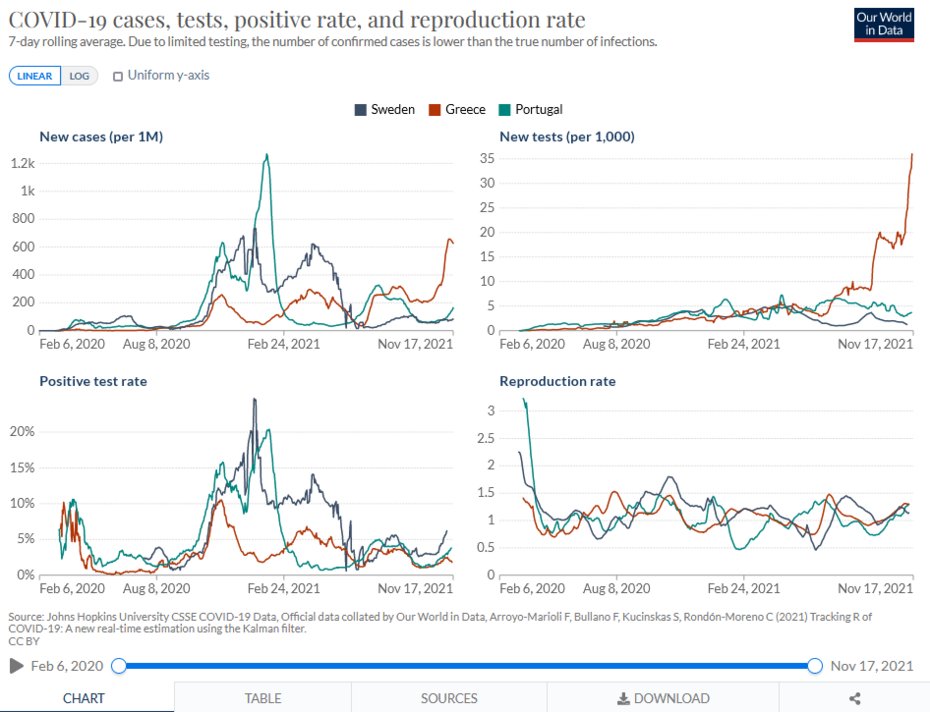Click the timeline start handle
Viewport: 930px width, 712px height.
tap(119, 666)
